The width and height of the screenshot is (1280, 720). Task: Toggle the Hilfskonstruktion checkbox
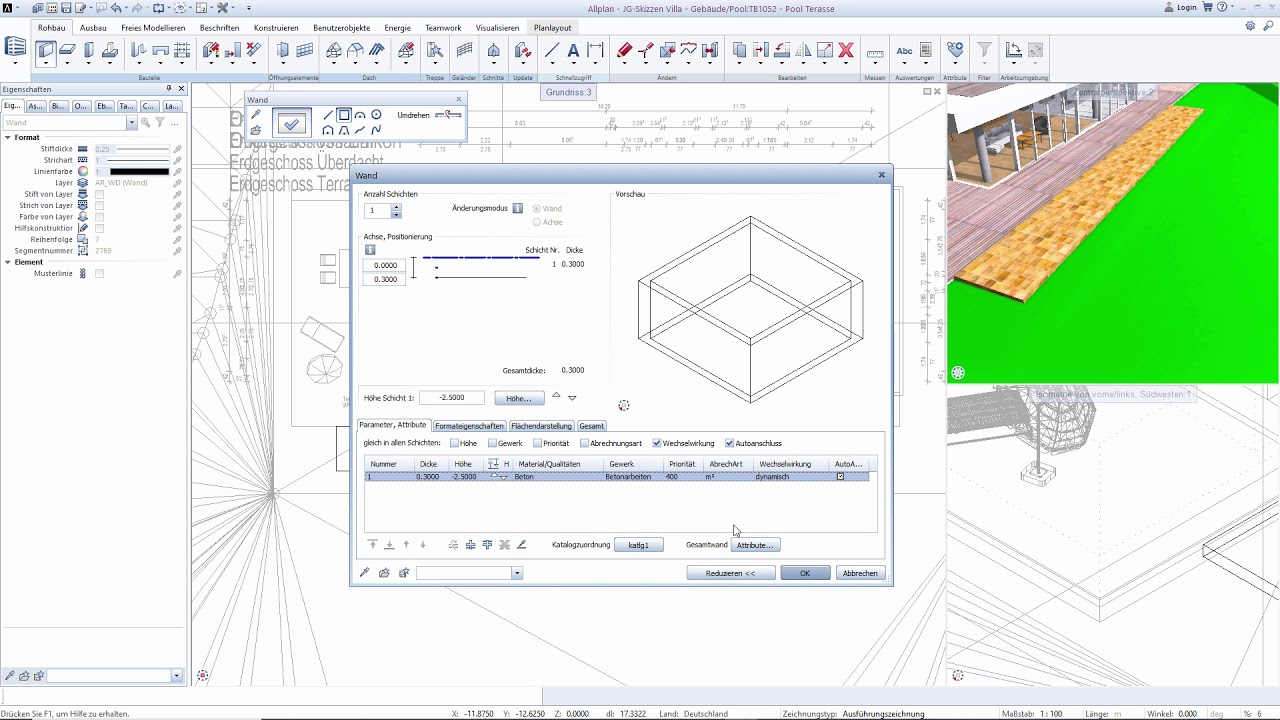click(x=99, y=228)
